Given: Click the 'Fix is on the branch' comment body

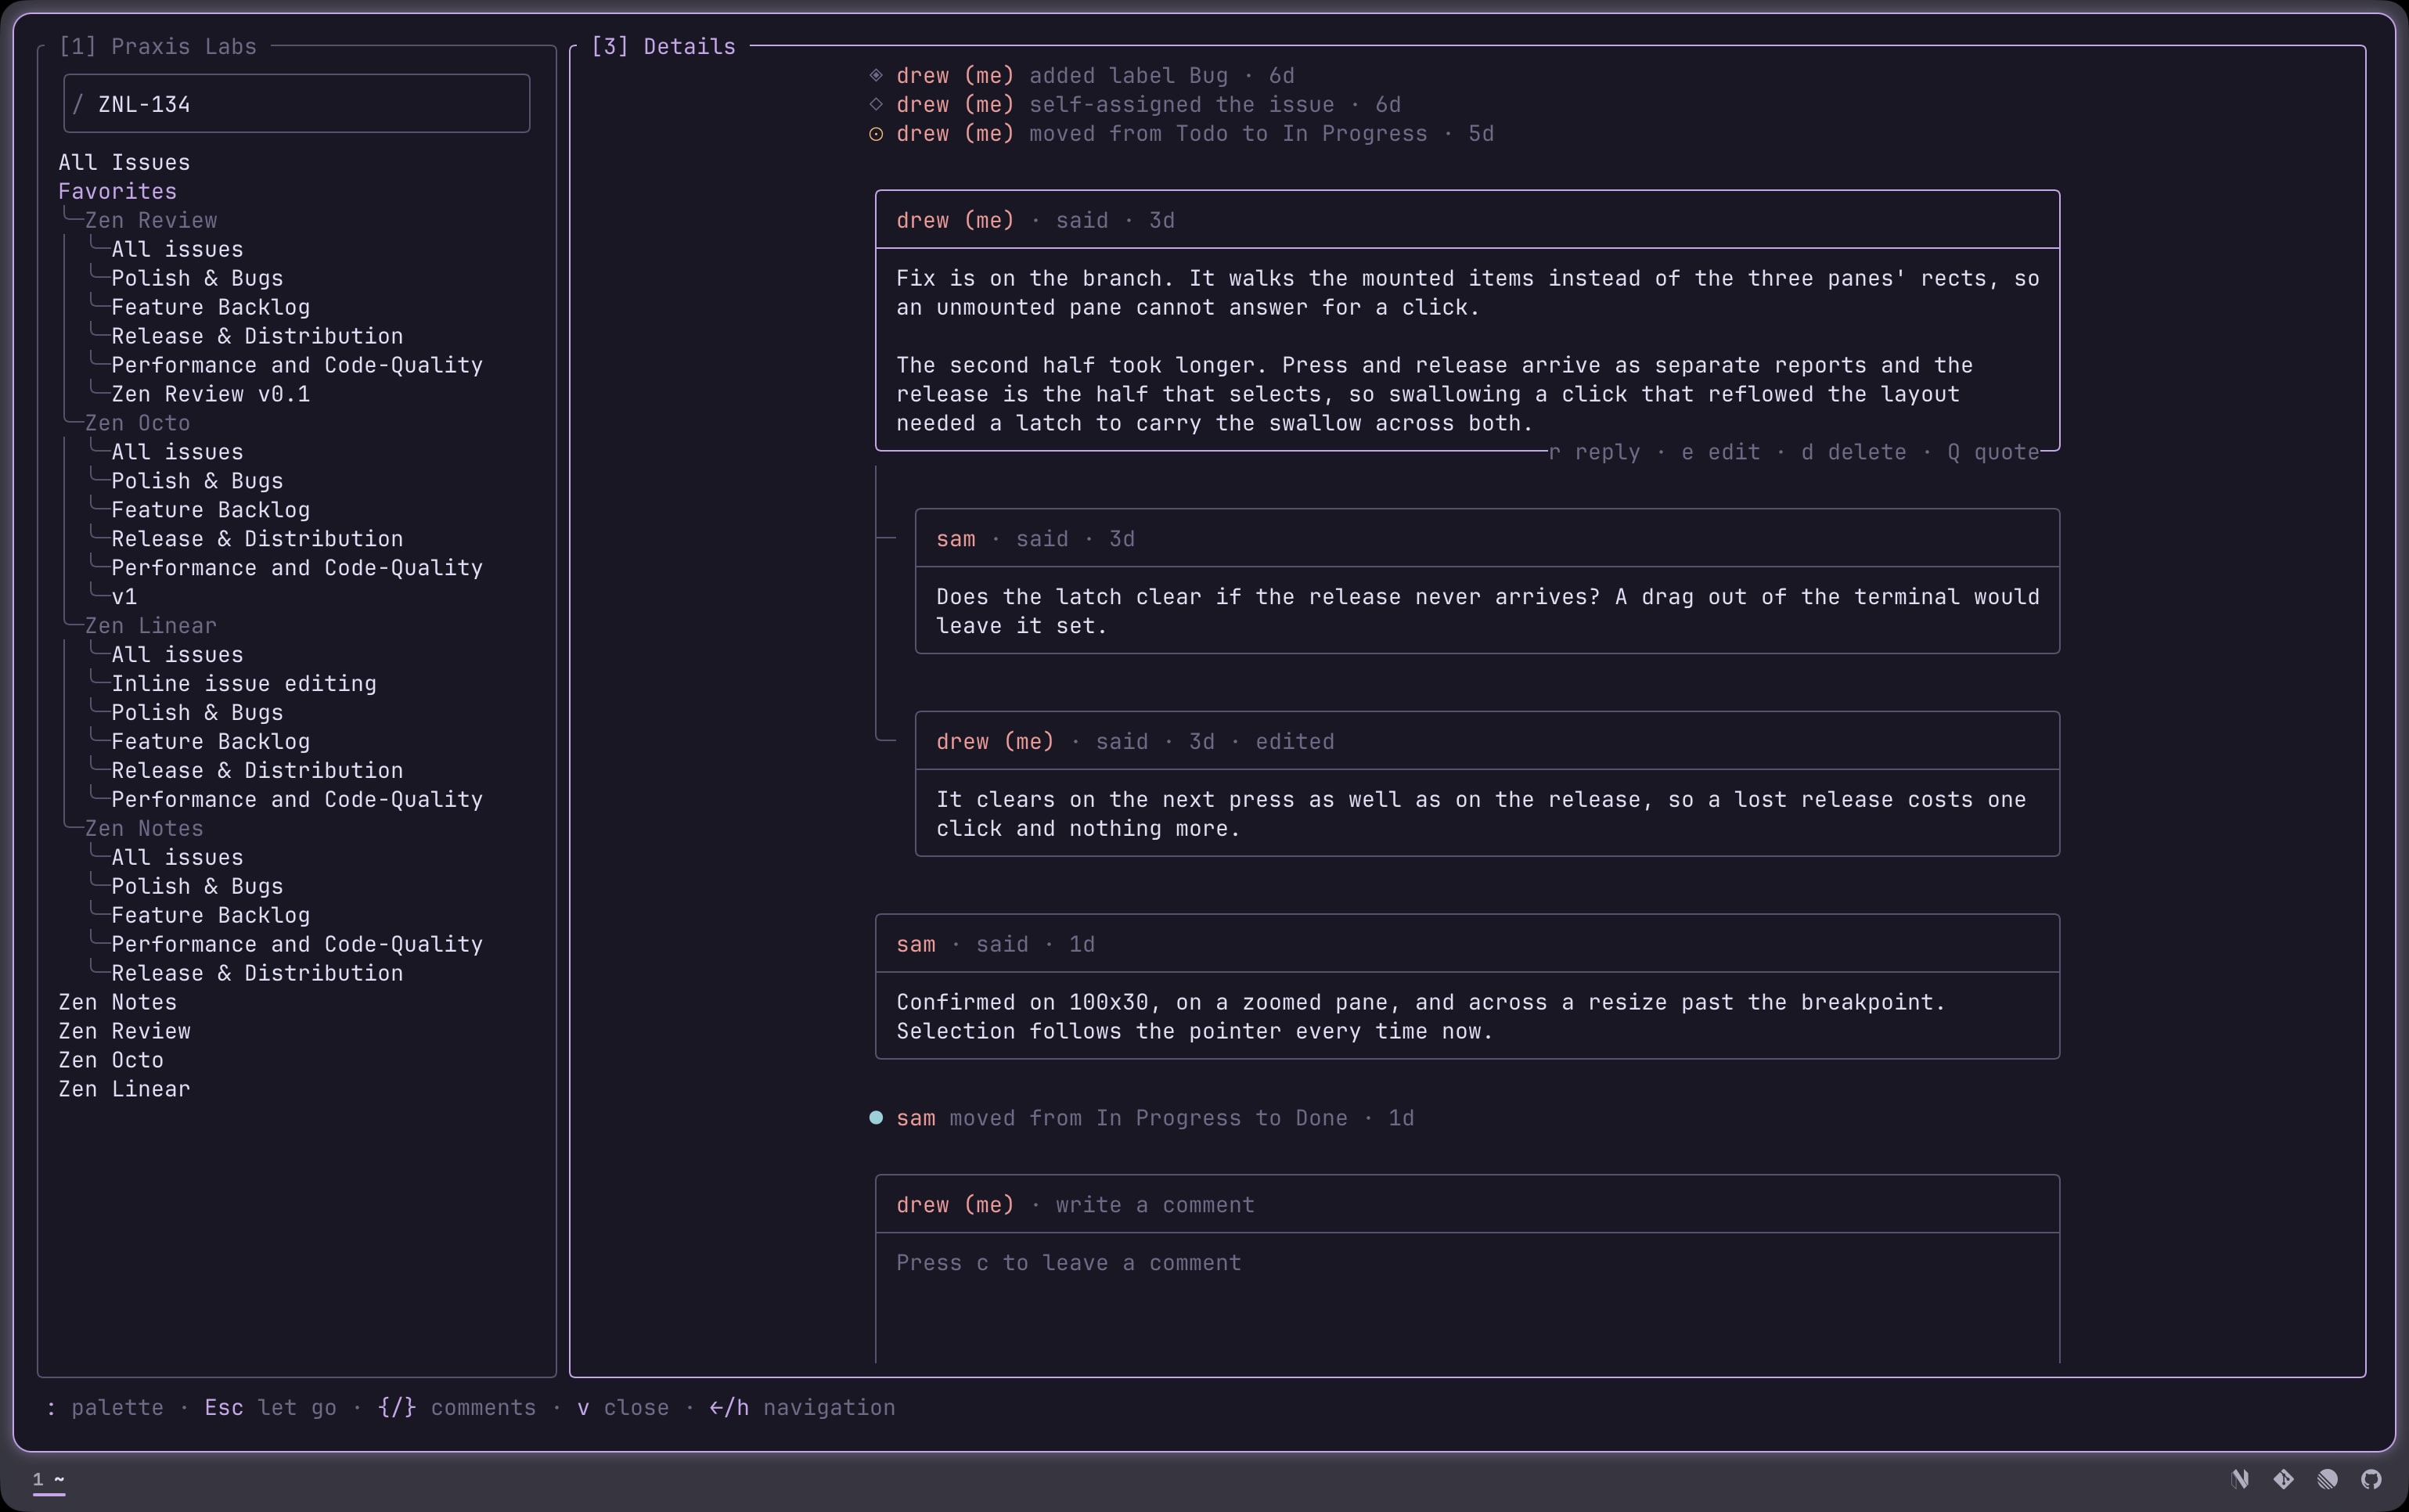Looking at the screenshot, I should coord(1467,350).
